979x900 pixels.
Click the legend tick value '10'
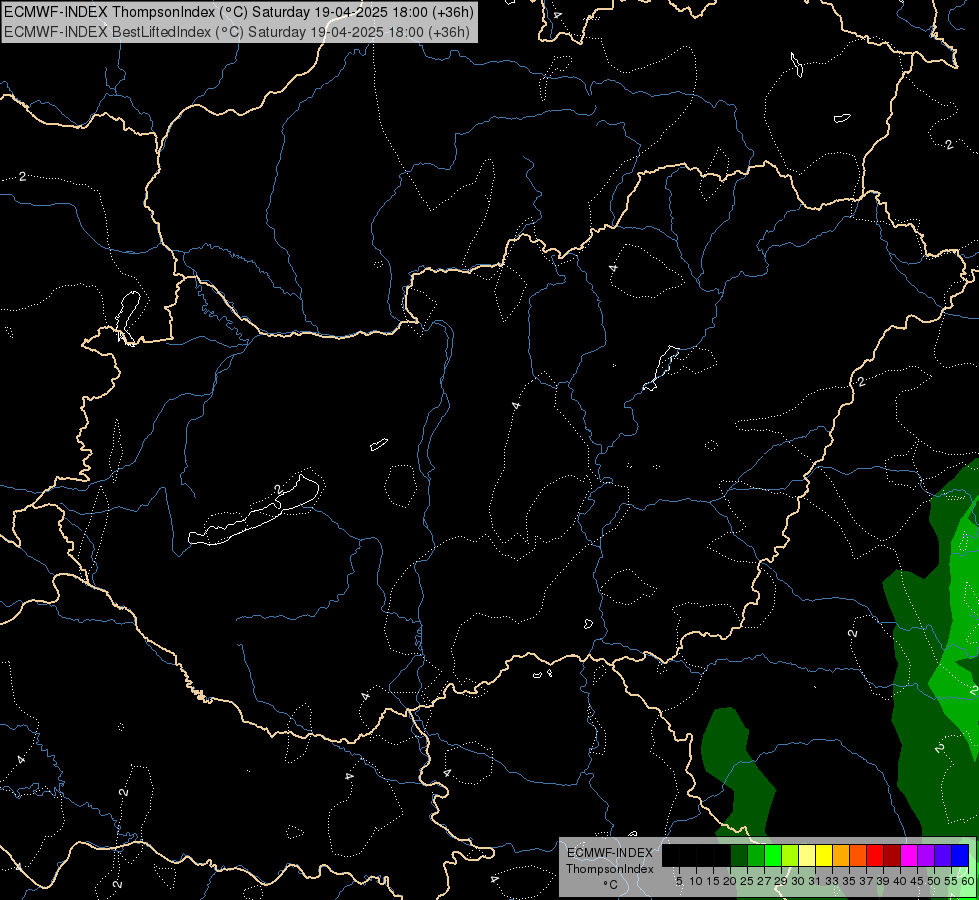pos(696,881)
